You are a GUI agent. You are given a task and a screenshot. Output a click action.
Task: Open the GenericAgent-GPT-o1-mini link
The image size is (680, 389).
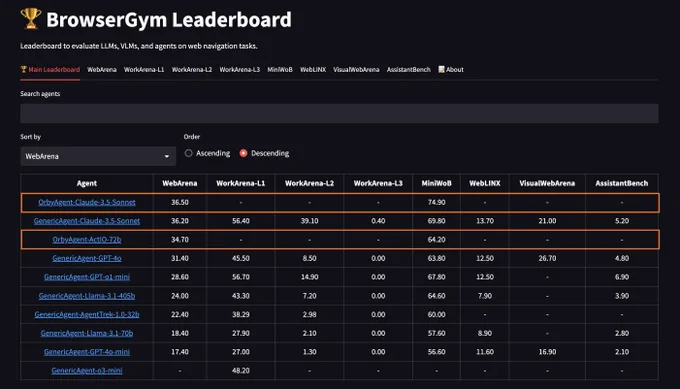point(87,277)
